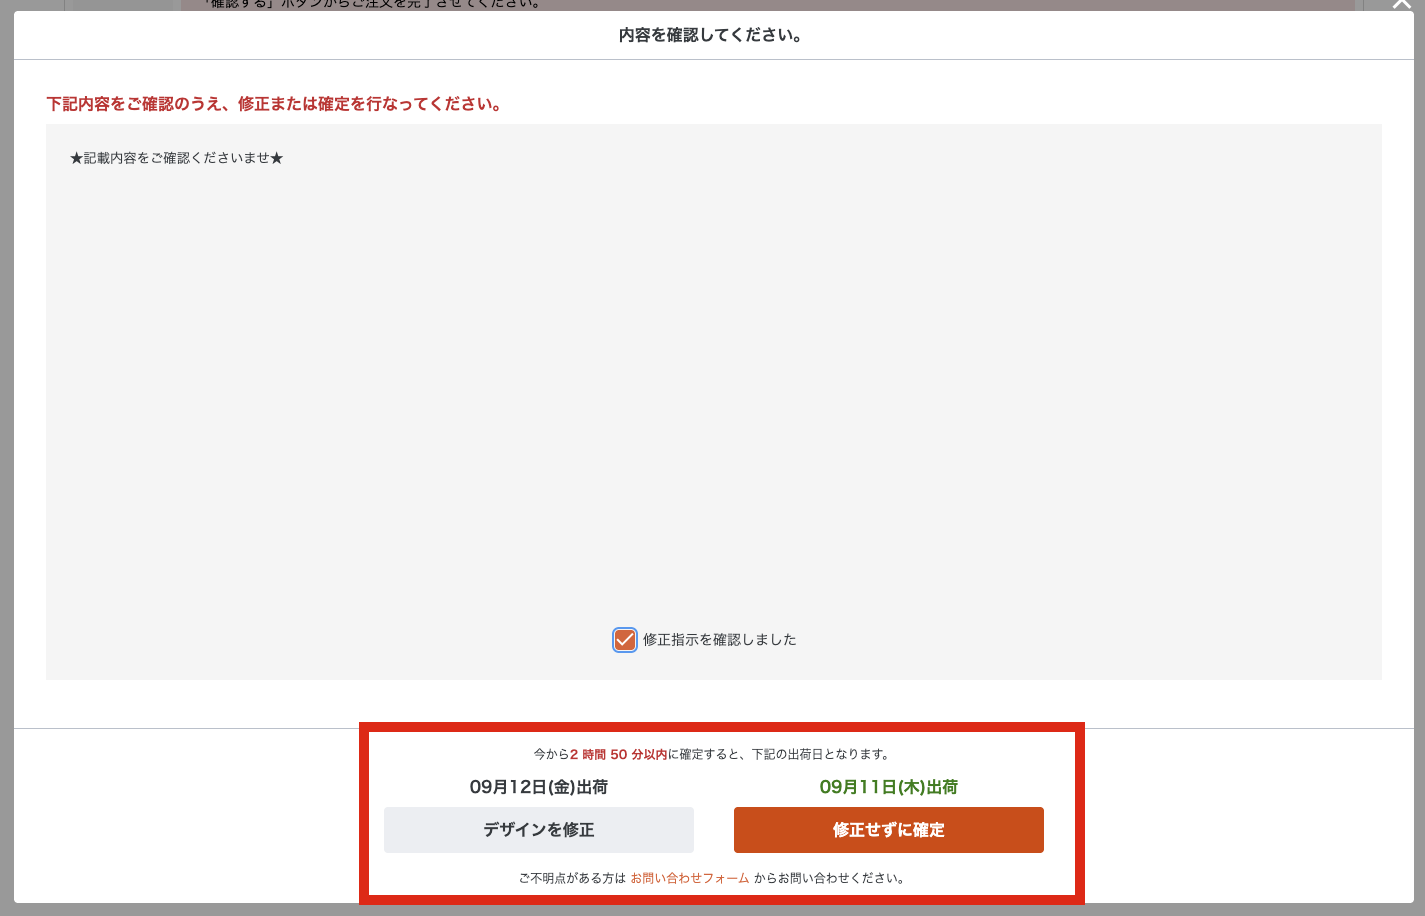Click the ★記載内容をご確認くださいませ★ text

(177, 158)
